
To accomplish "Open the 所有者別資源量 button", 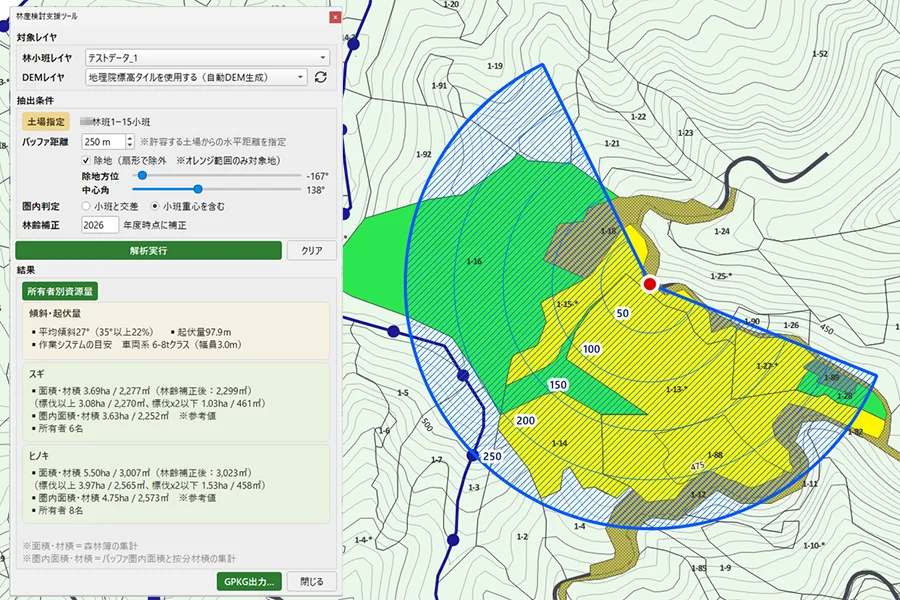I will (x=60, y=291).
